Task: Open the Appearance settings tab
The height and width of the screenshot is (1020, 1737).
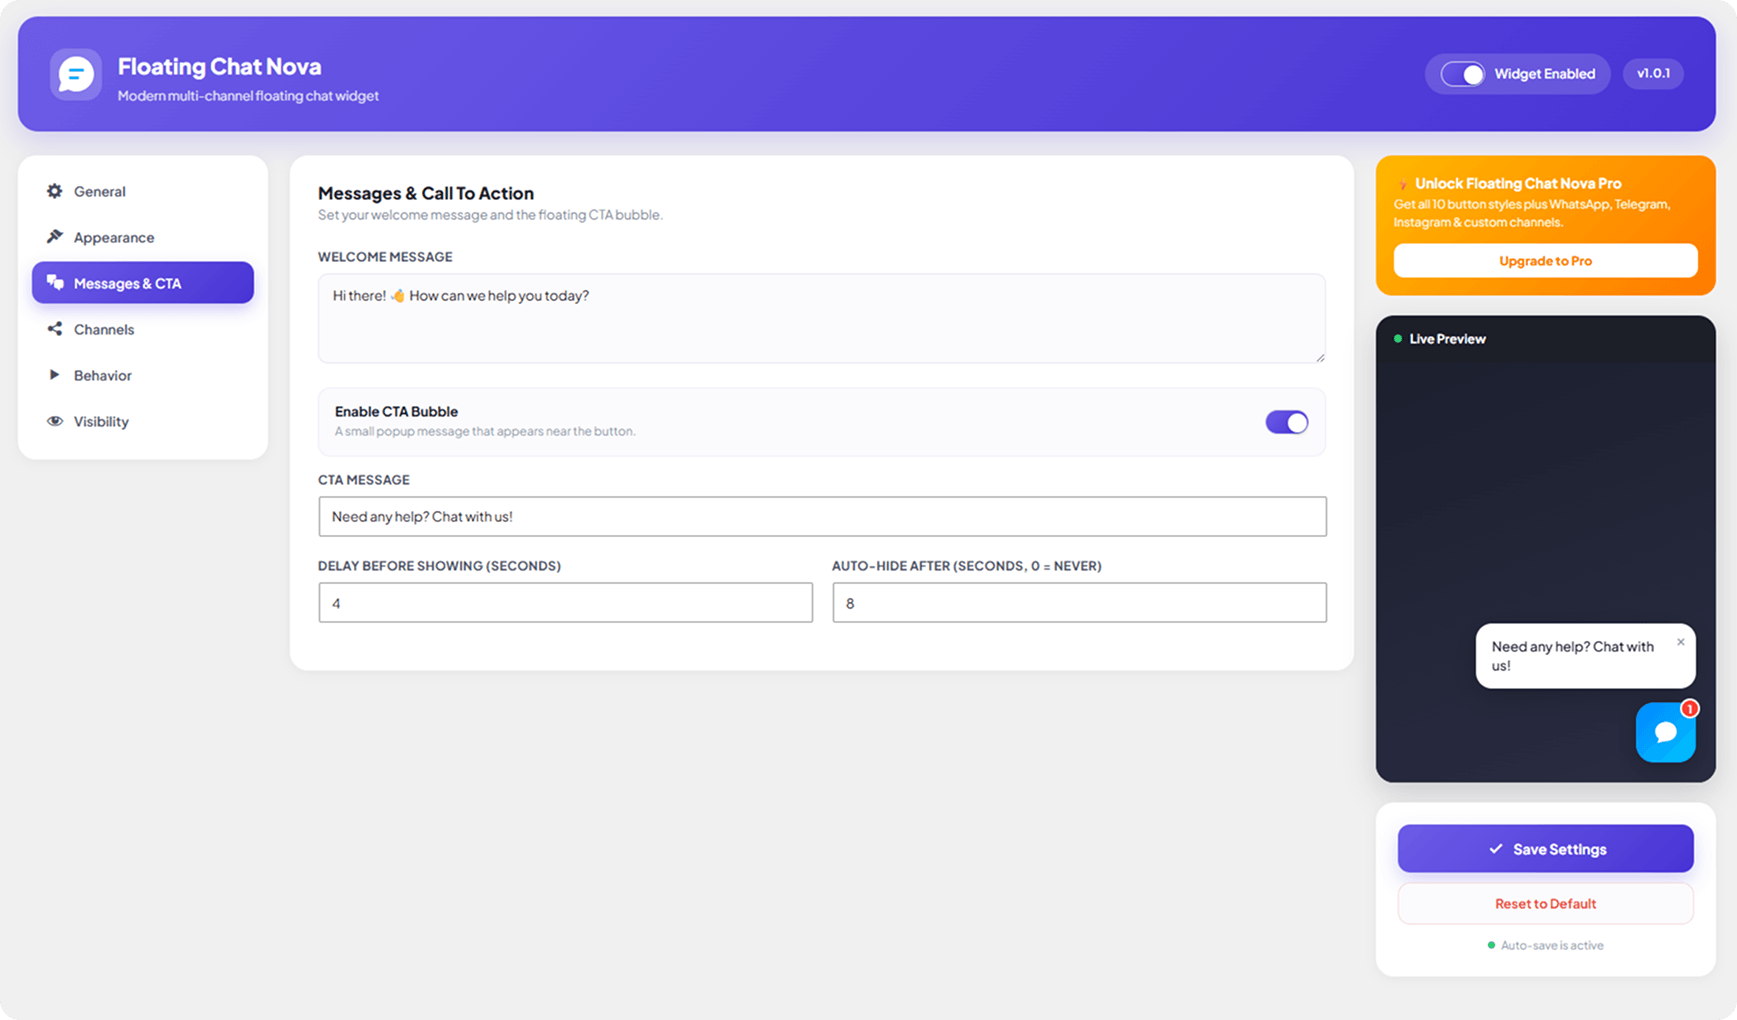Action: [143, 237]
